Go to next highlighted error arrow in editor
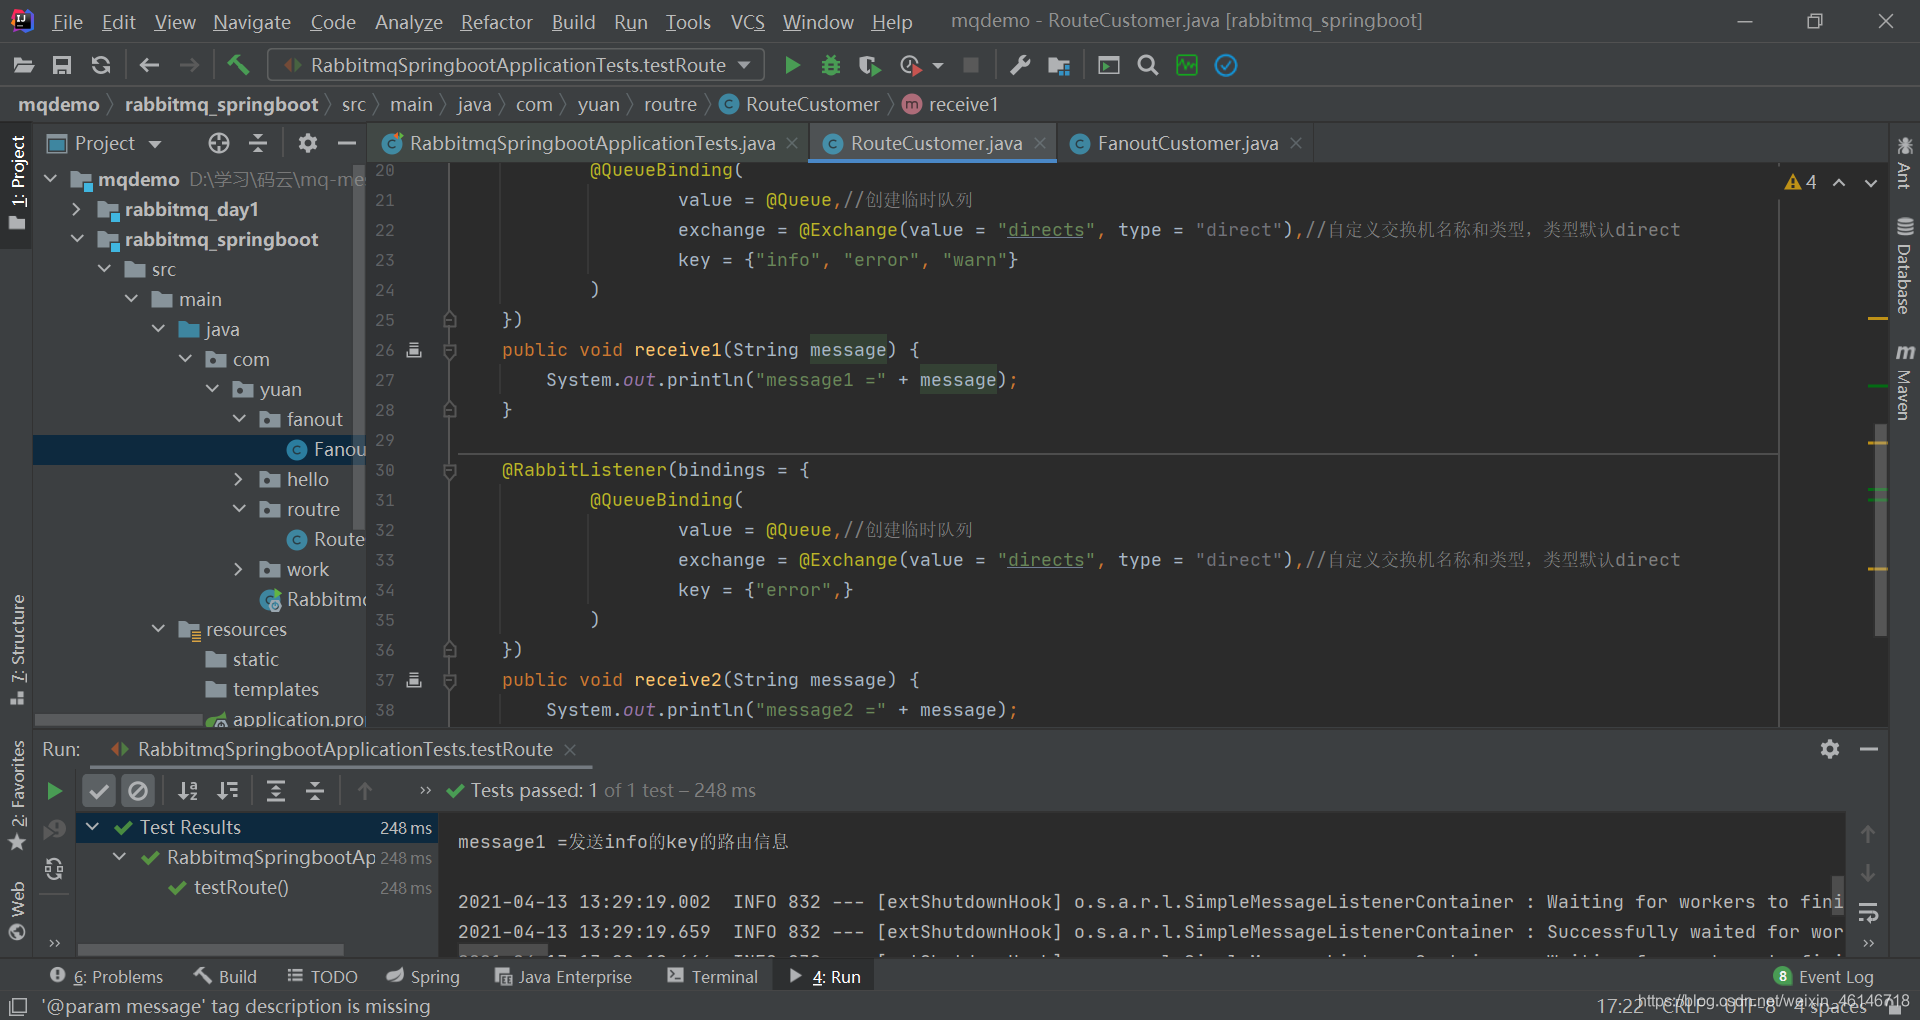The height and width of the screenshot is (1020, 1920). pyautogui.click(x=1870, y=182)
